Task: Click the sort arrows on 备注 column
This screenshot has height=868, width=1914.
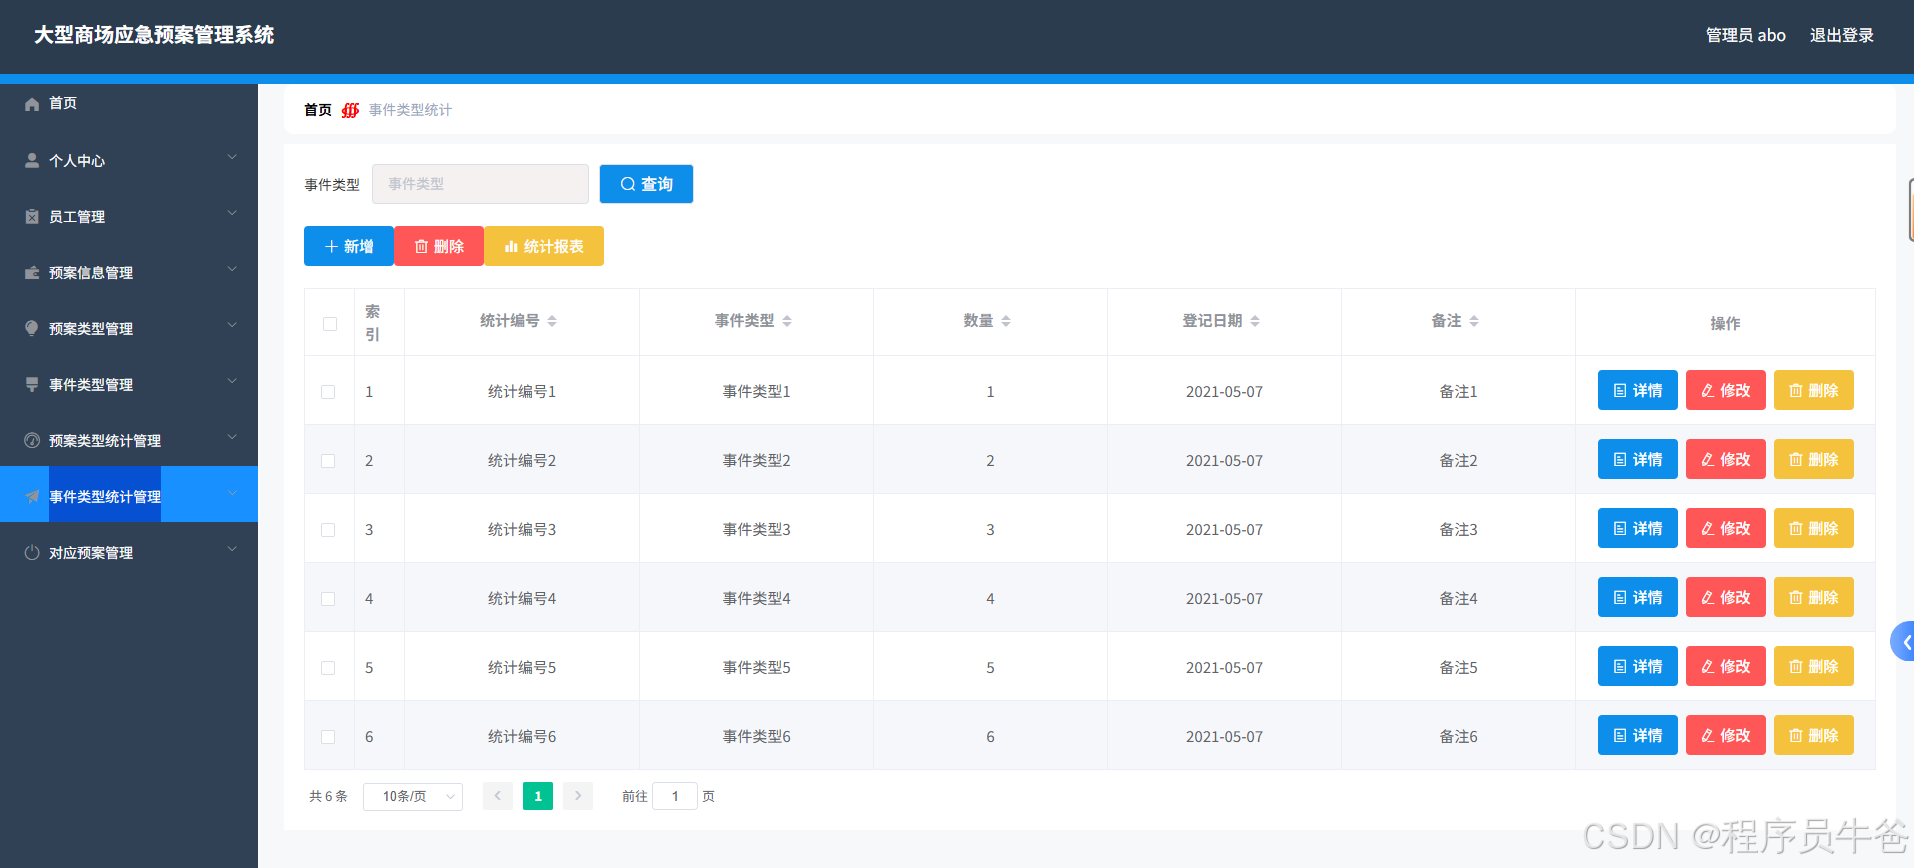Action: (x=1474, y=321)
